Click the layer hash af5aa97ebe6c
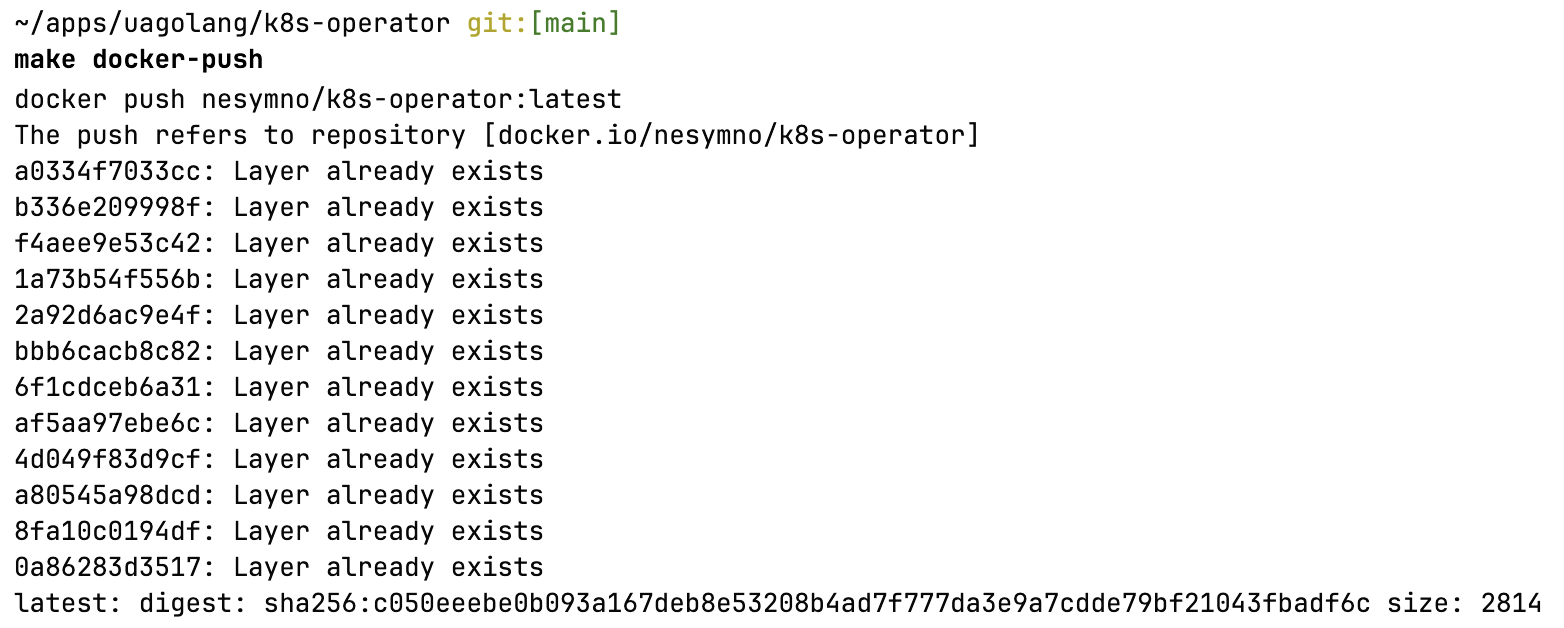 pyautogui.click(x=108, y=423)
